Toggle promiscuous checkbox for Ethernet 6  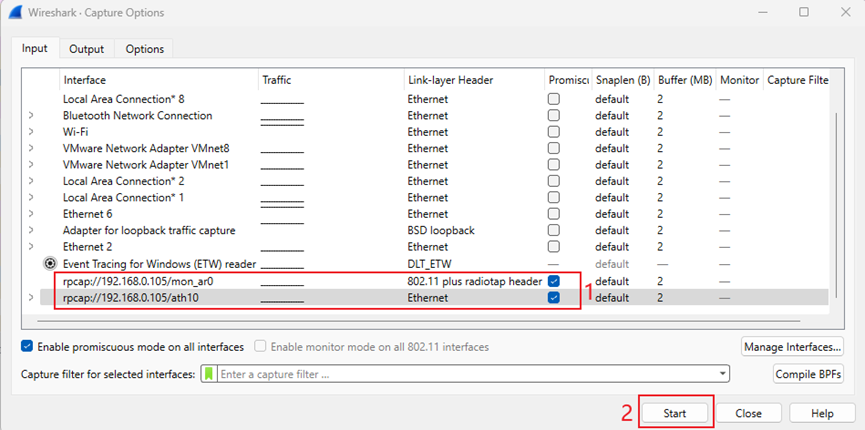click(554, 214)
